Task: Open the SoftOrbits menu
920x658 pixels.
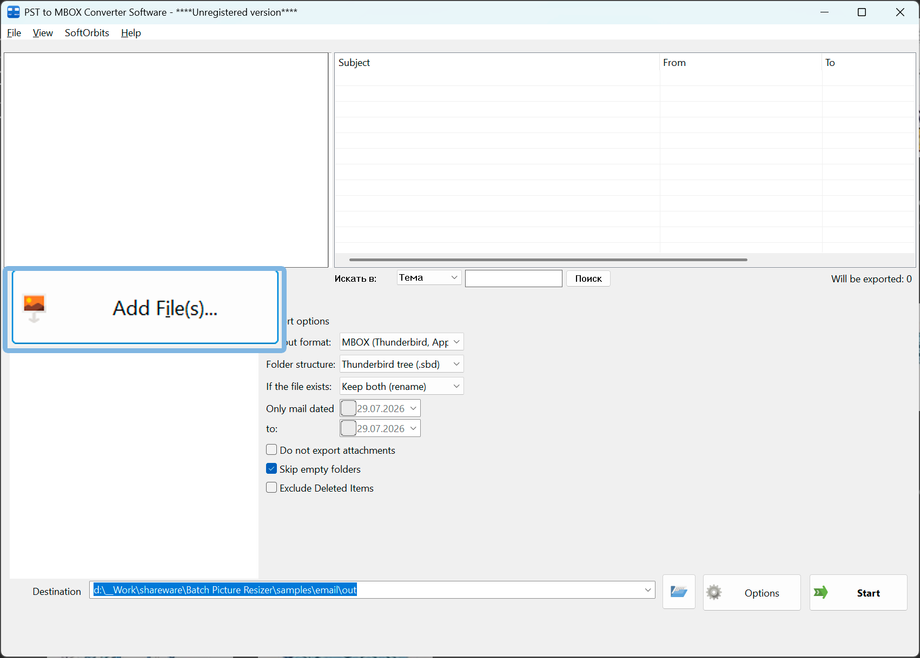Action: point(87,33)
